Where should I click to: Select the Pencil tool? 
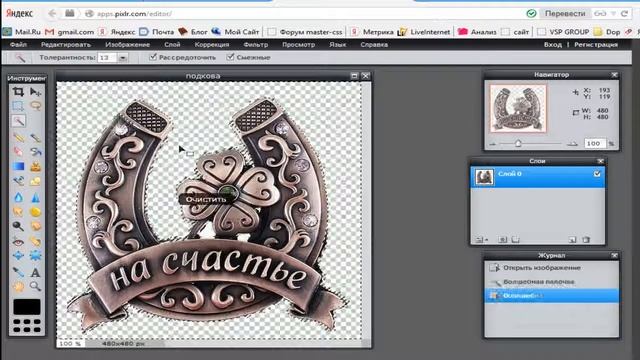point(18,138)
